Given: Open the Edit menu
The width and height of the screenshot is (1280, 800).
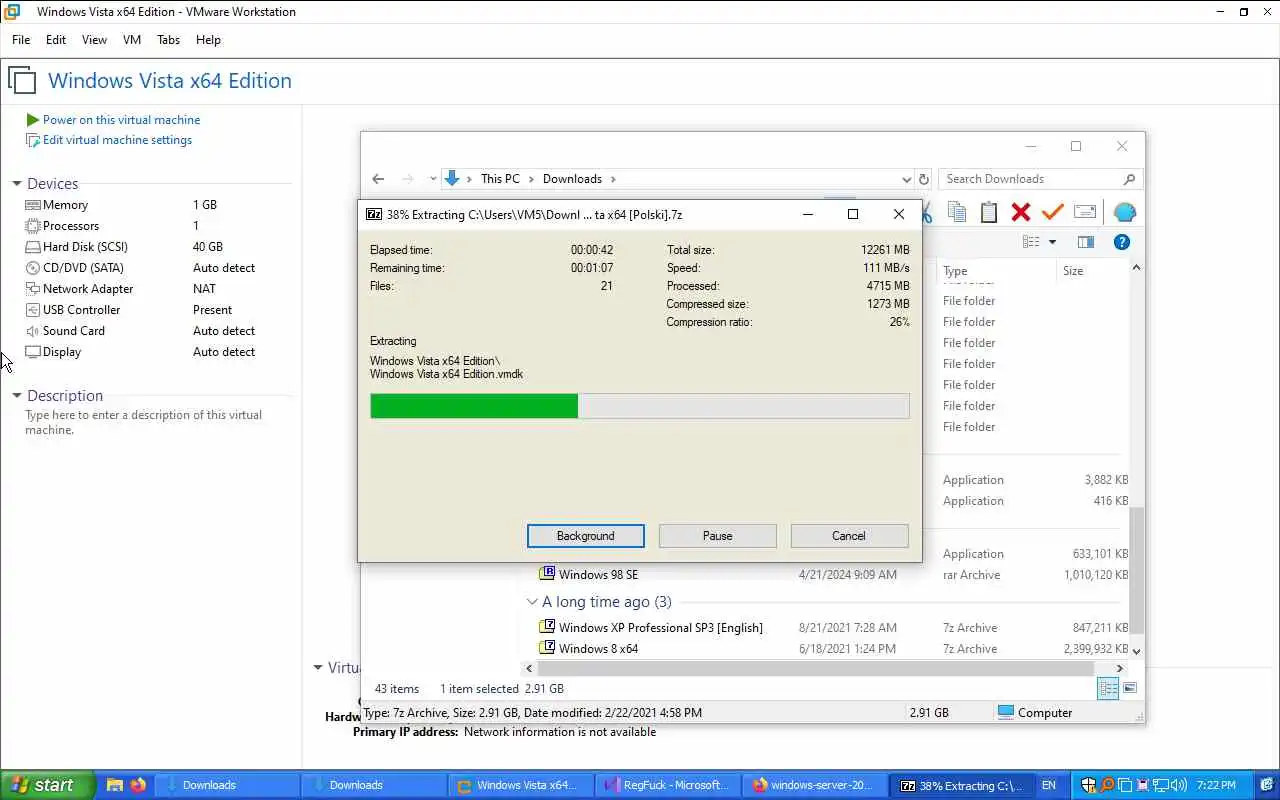Looking at the screenshot, I should click(x=56, y=40).
